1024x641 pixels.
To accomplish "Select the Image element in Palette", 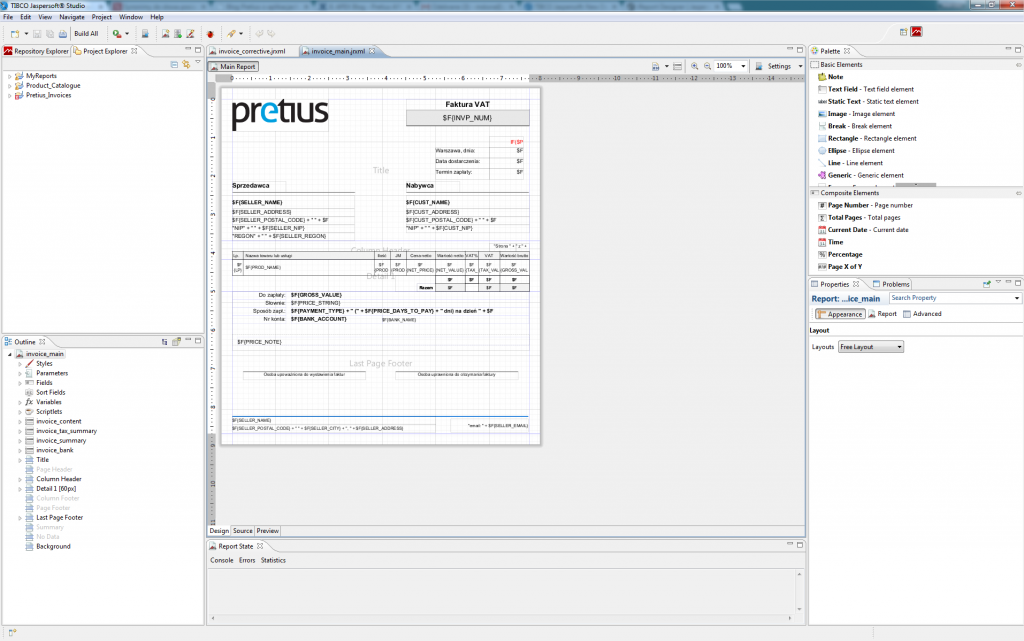I will point(856,114).
